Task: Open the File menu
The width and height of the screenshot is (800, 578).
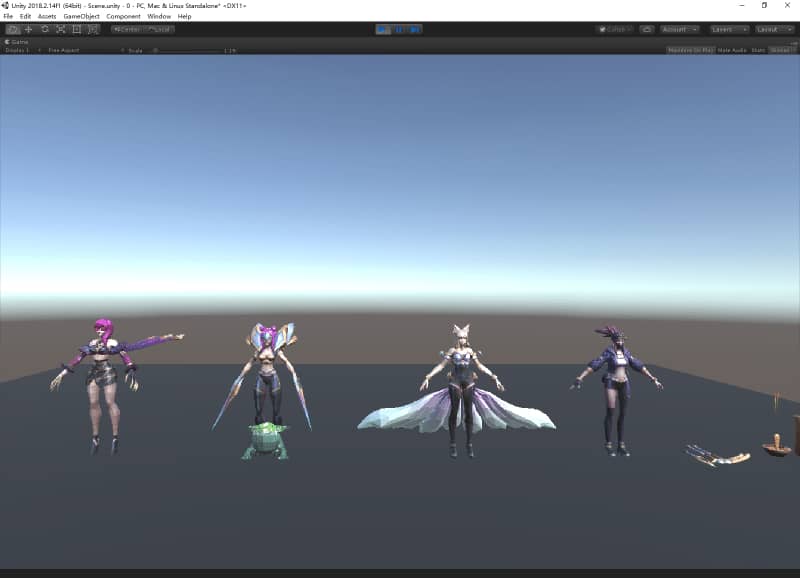Action: (8, 16)
